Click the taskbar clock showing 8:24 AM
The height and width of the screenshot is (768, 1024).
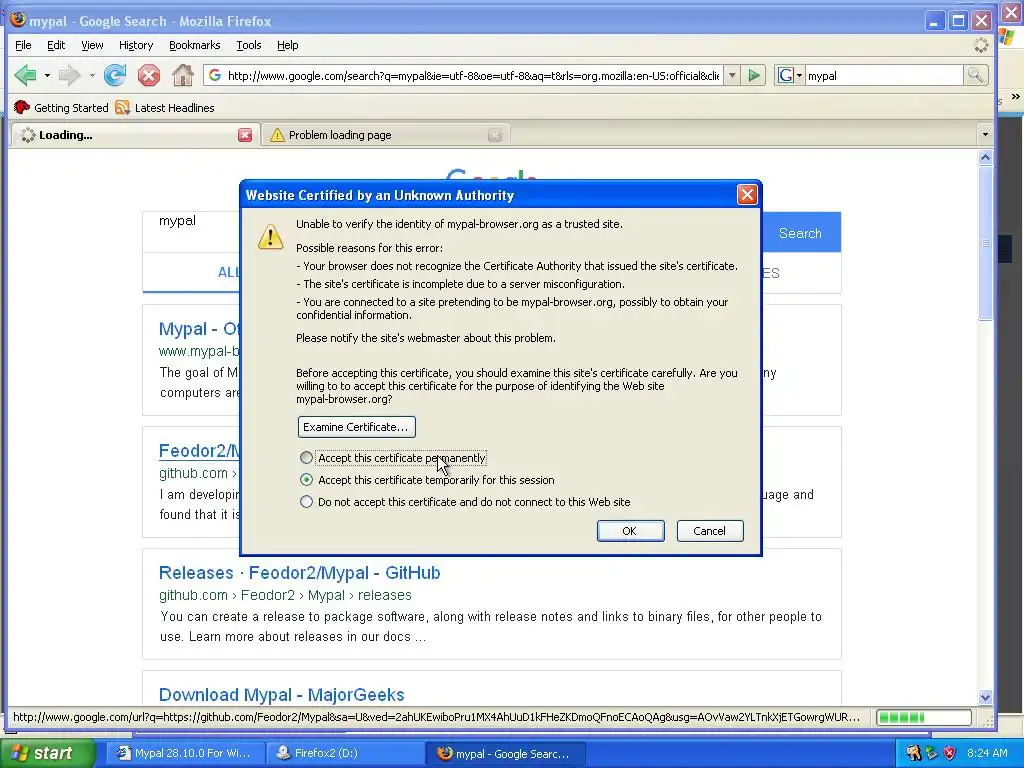click(987, 753)
